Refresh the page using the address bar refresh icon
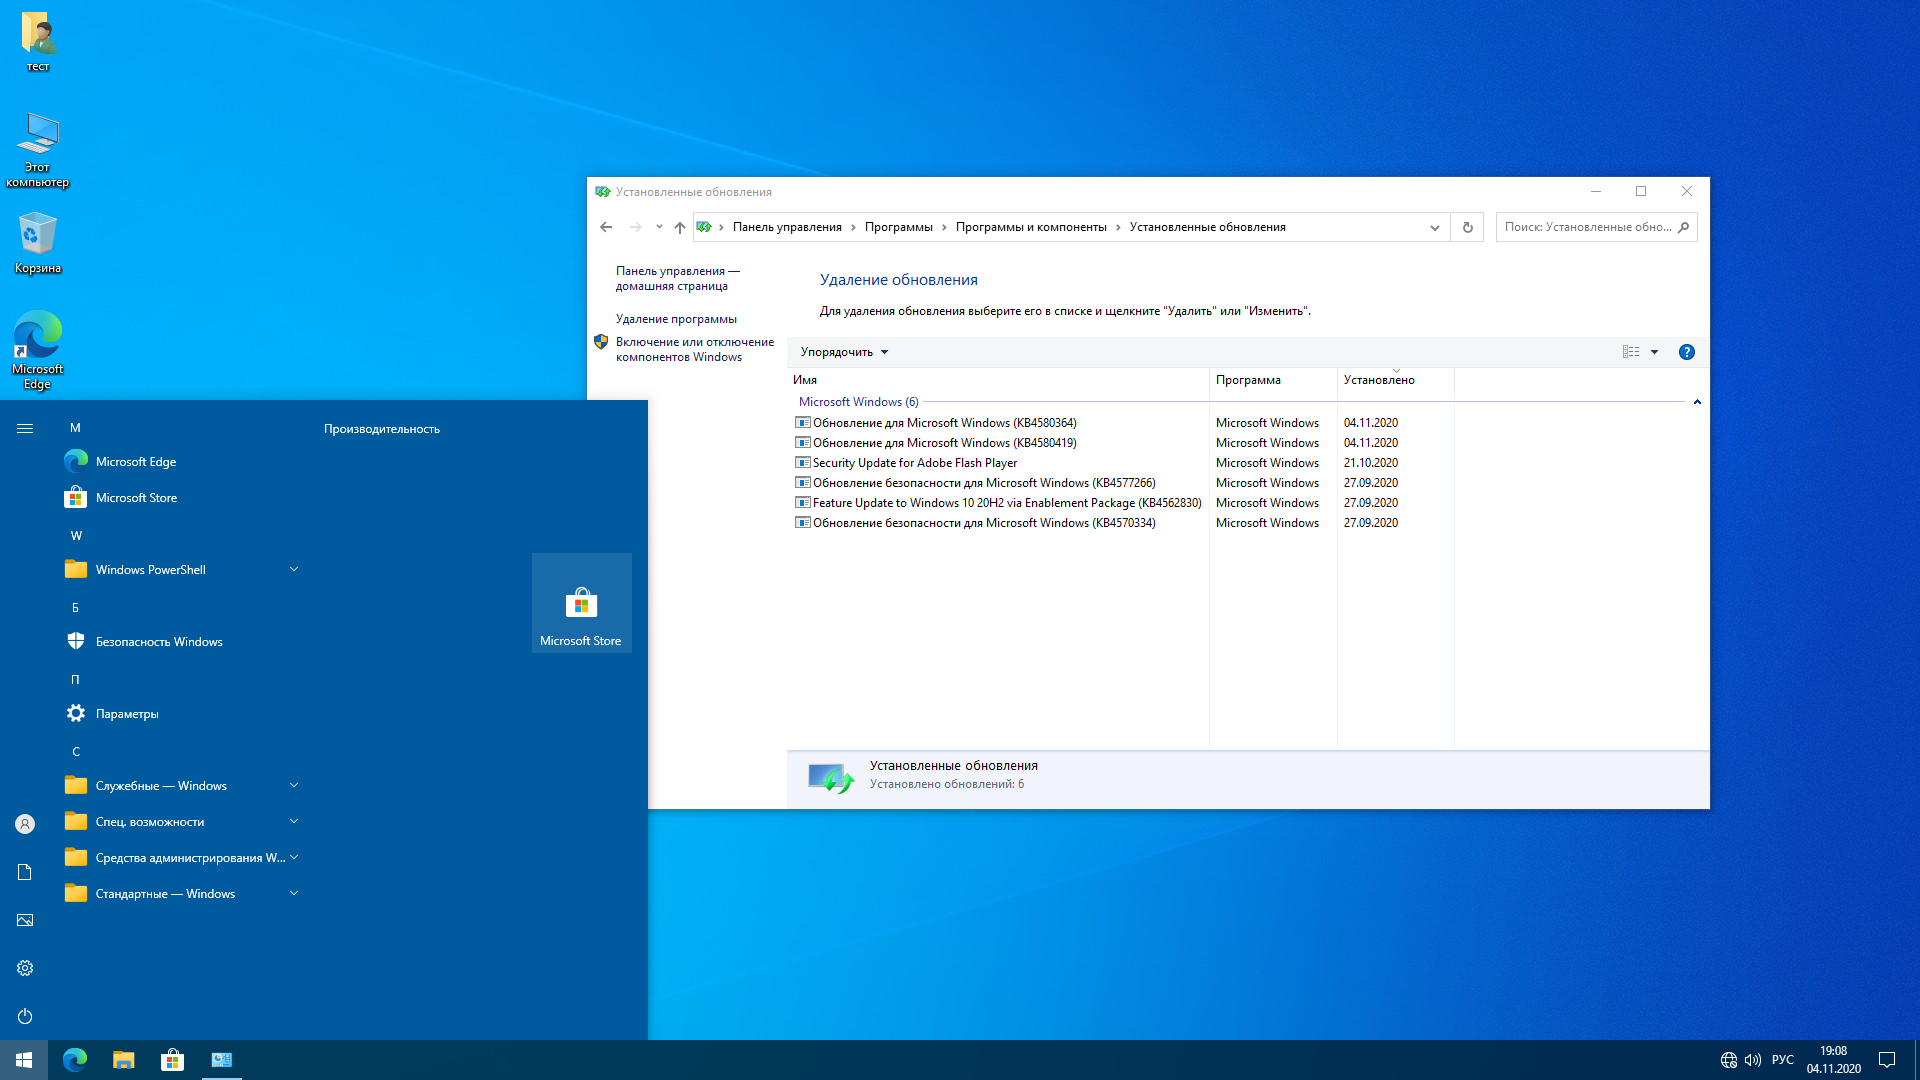 click(1467, 227)
